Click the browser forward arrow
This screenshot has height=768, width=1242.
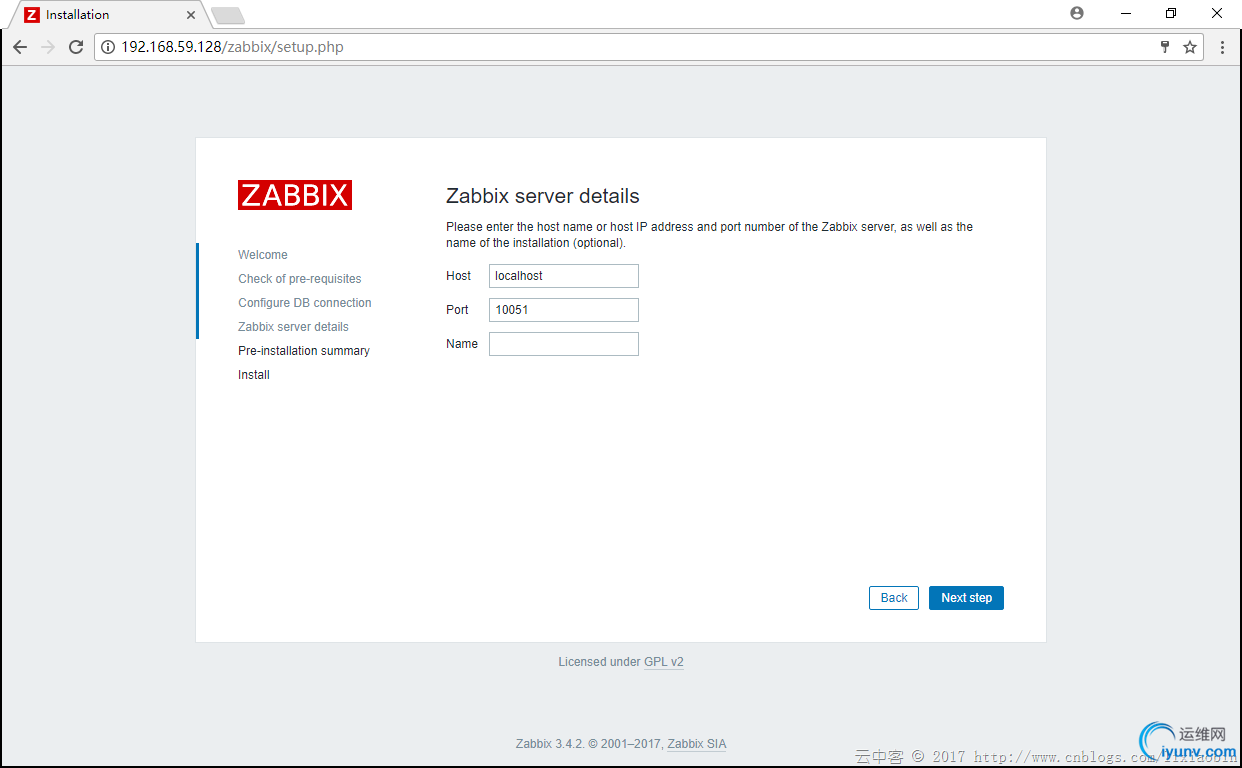pos(48,47)
